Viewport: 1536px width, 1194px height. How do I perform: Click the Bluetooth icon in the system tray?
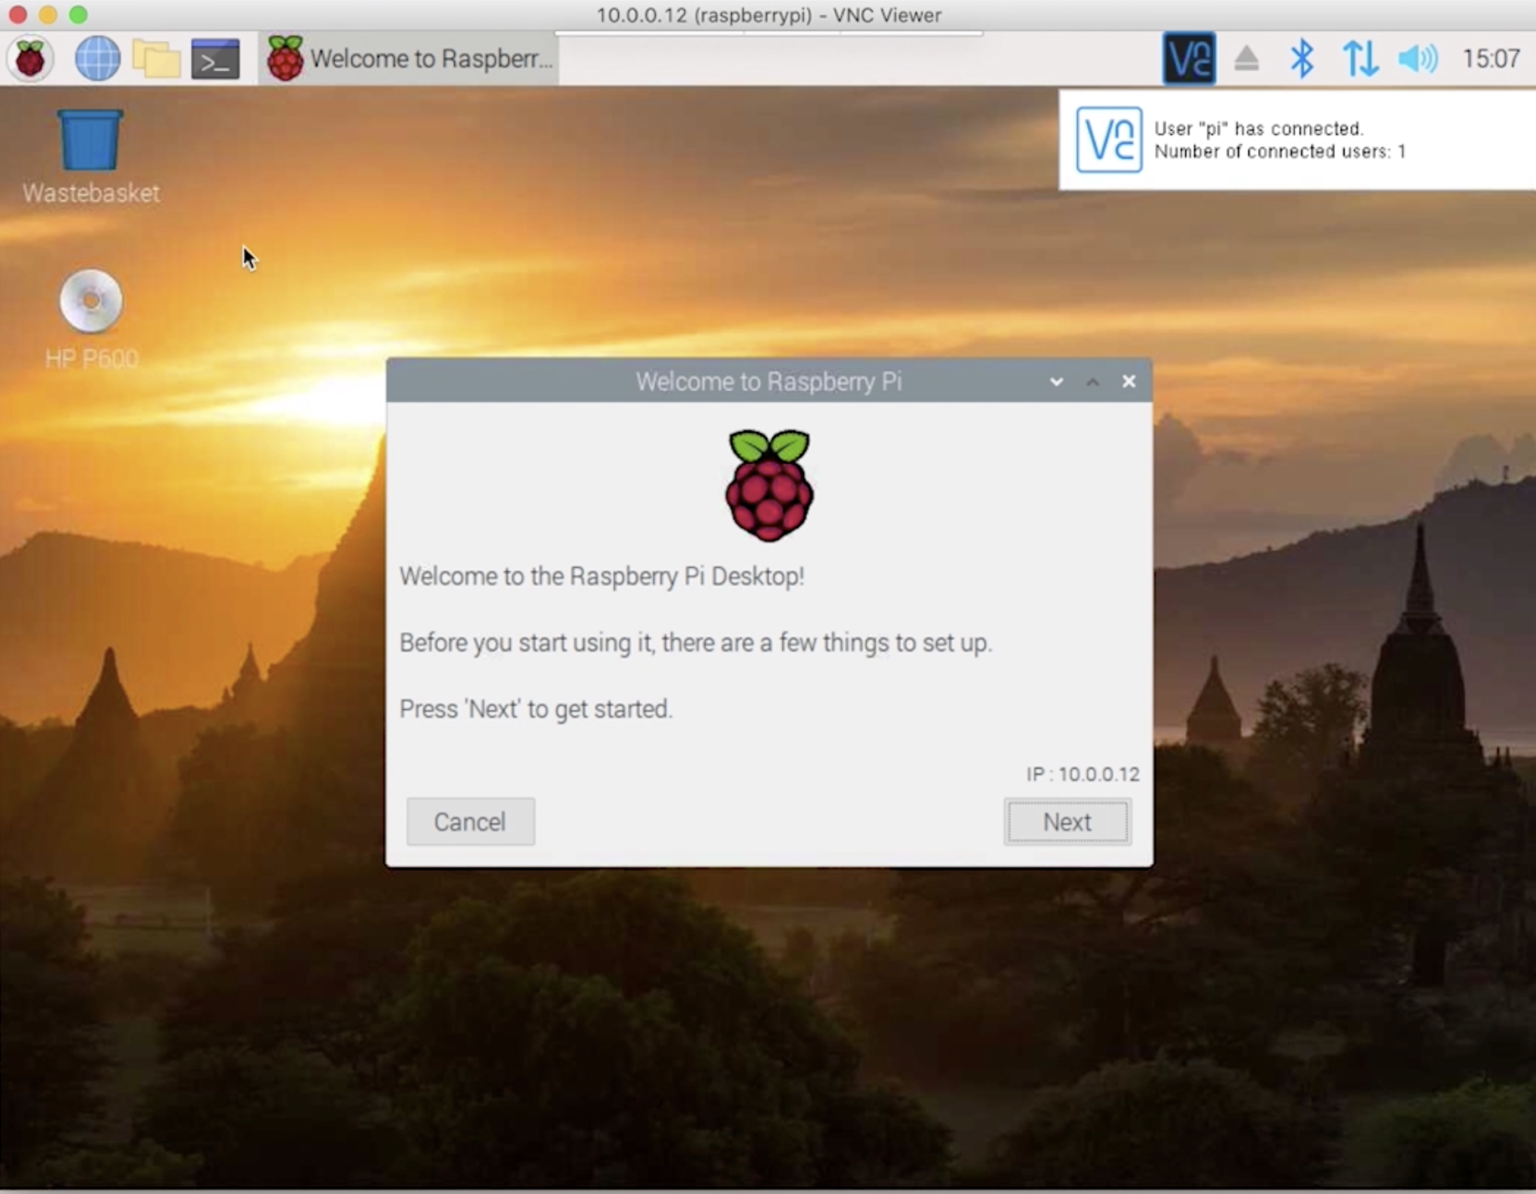(1302, 58)
